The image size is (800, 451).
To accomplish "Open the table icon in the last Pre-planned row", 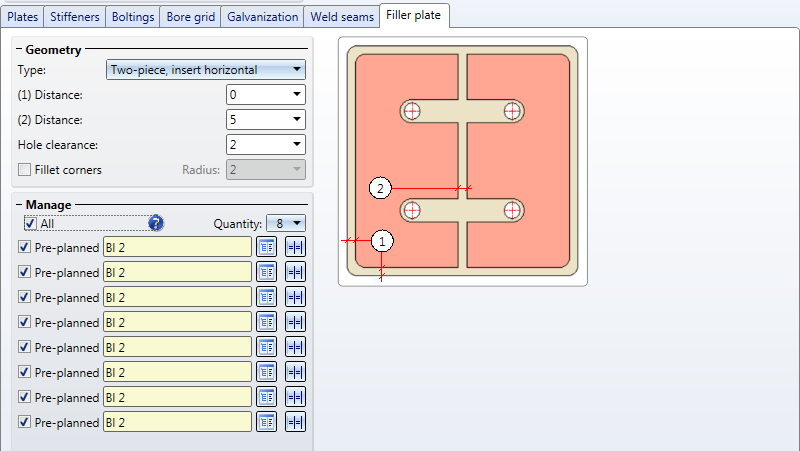I will [x=266, y=422].
